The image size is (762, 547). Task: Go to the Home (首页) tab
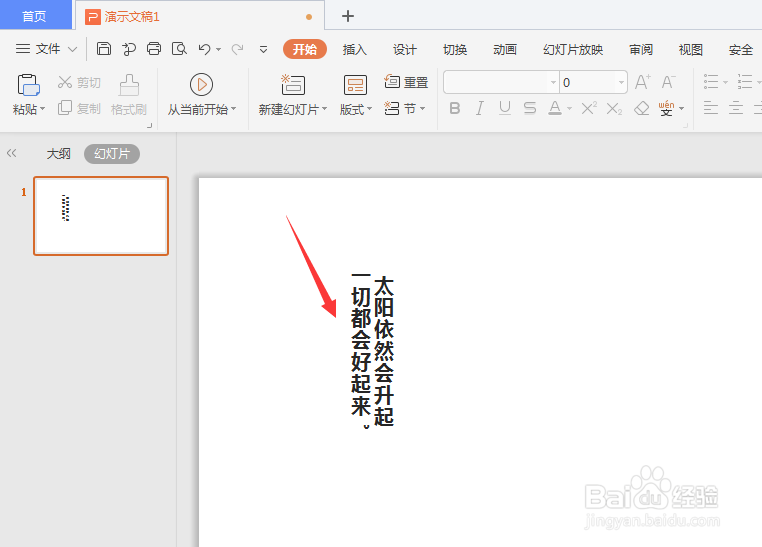[35, 16]
